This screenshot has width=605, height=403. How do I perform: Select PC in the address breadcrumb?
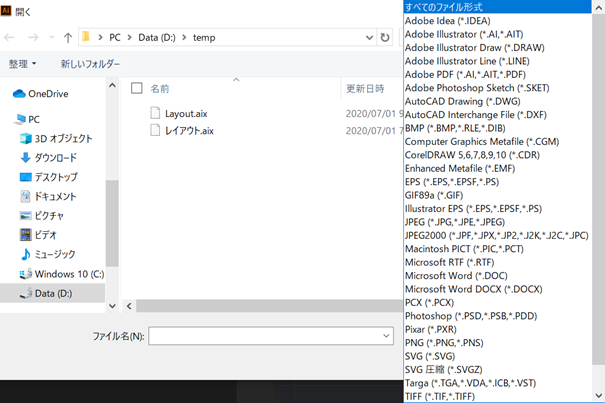click(x=115, y=37)
